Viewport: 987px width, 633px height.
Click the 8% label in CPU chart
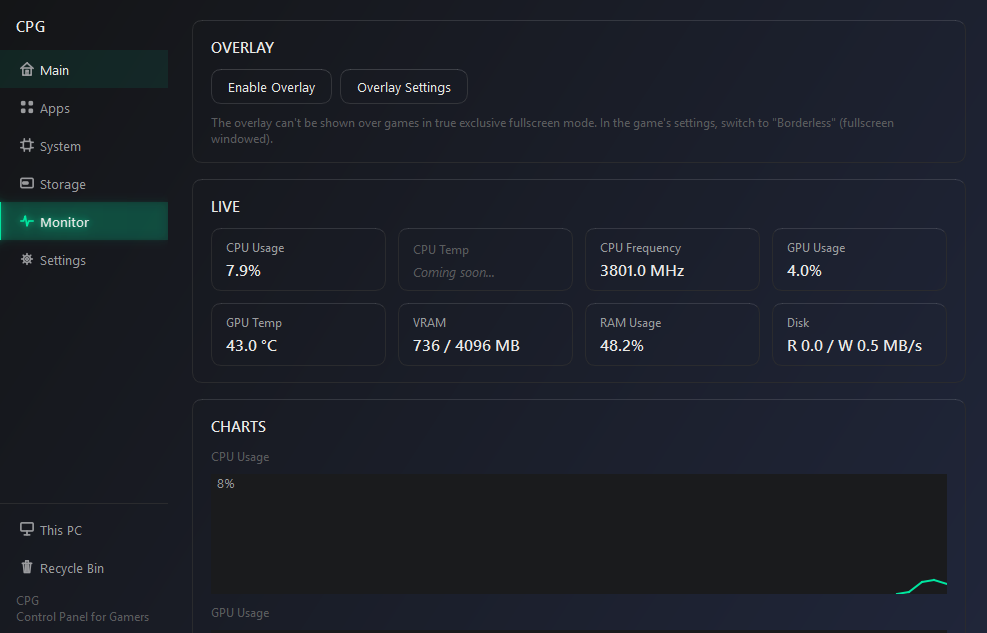(x=225, y=483)
